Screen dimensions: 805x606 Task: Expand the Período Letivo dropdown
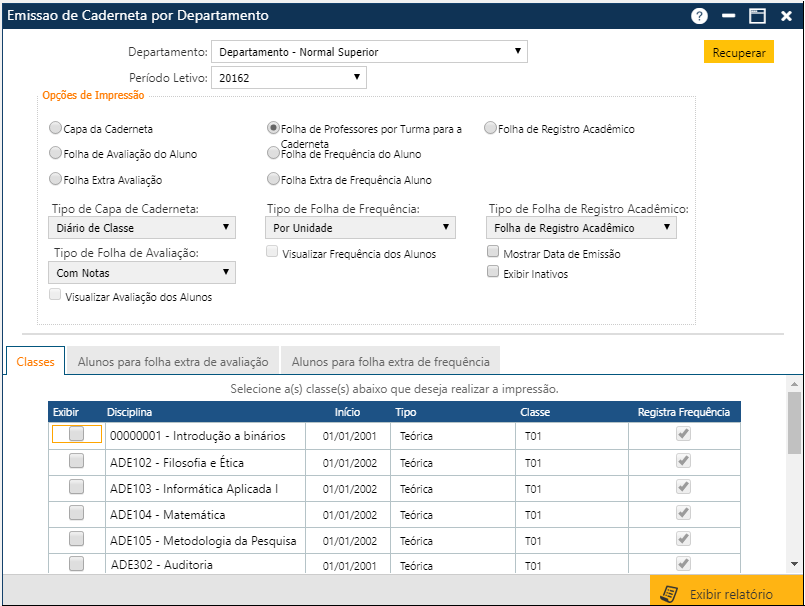[x=288, y=77]
